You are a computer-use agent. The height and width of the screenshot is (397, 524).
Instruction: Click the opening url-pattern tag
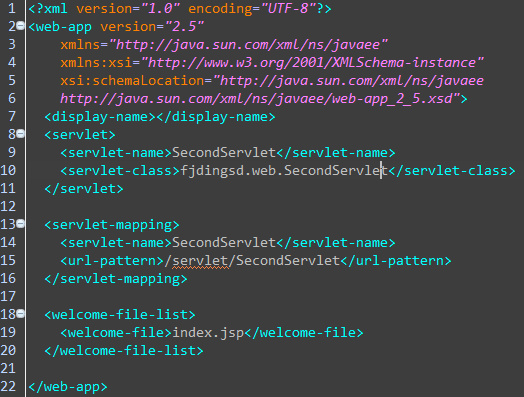(112, 261)
